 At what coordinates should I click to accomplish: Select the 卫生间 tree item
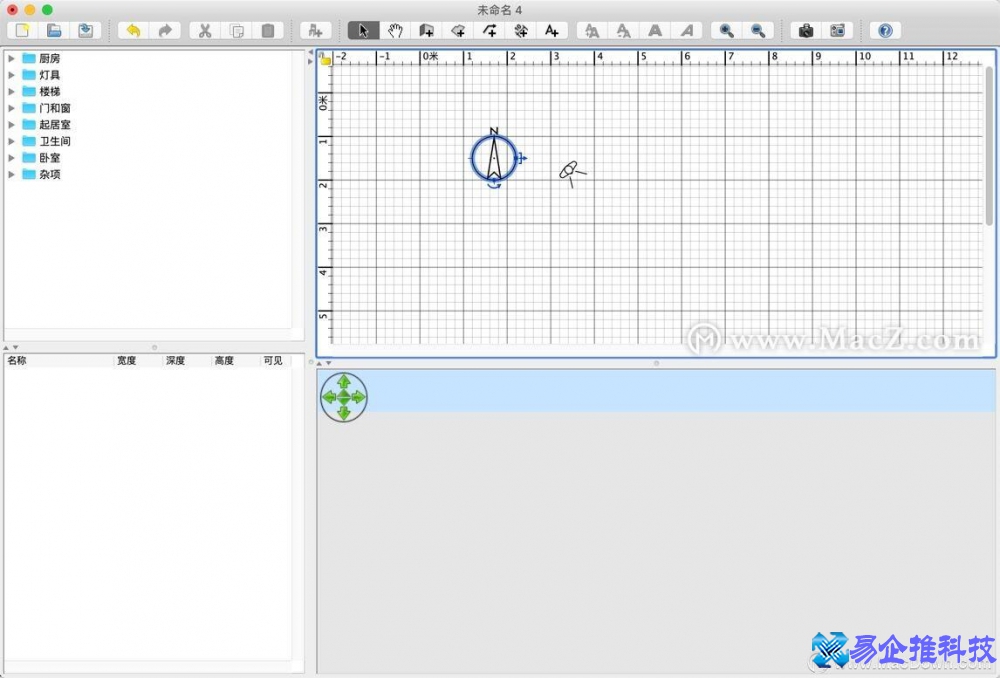pyautogui.click(x=54, y=141)
